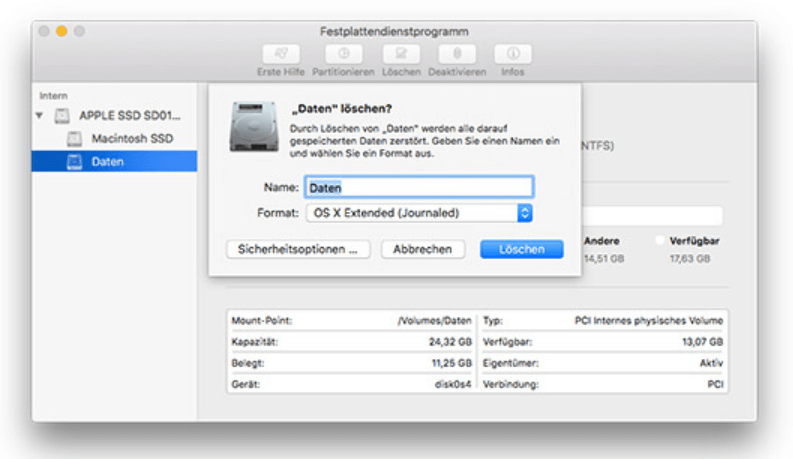Collapse the APPLE SSD disclosure triangle

pyautogui.click(x=39, y=116)
